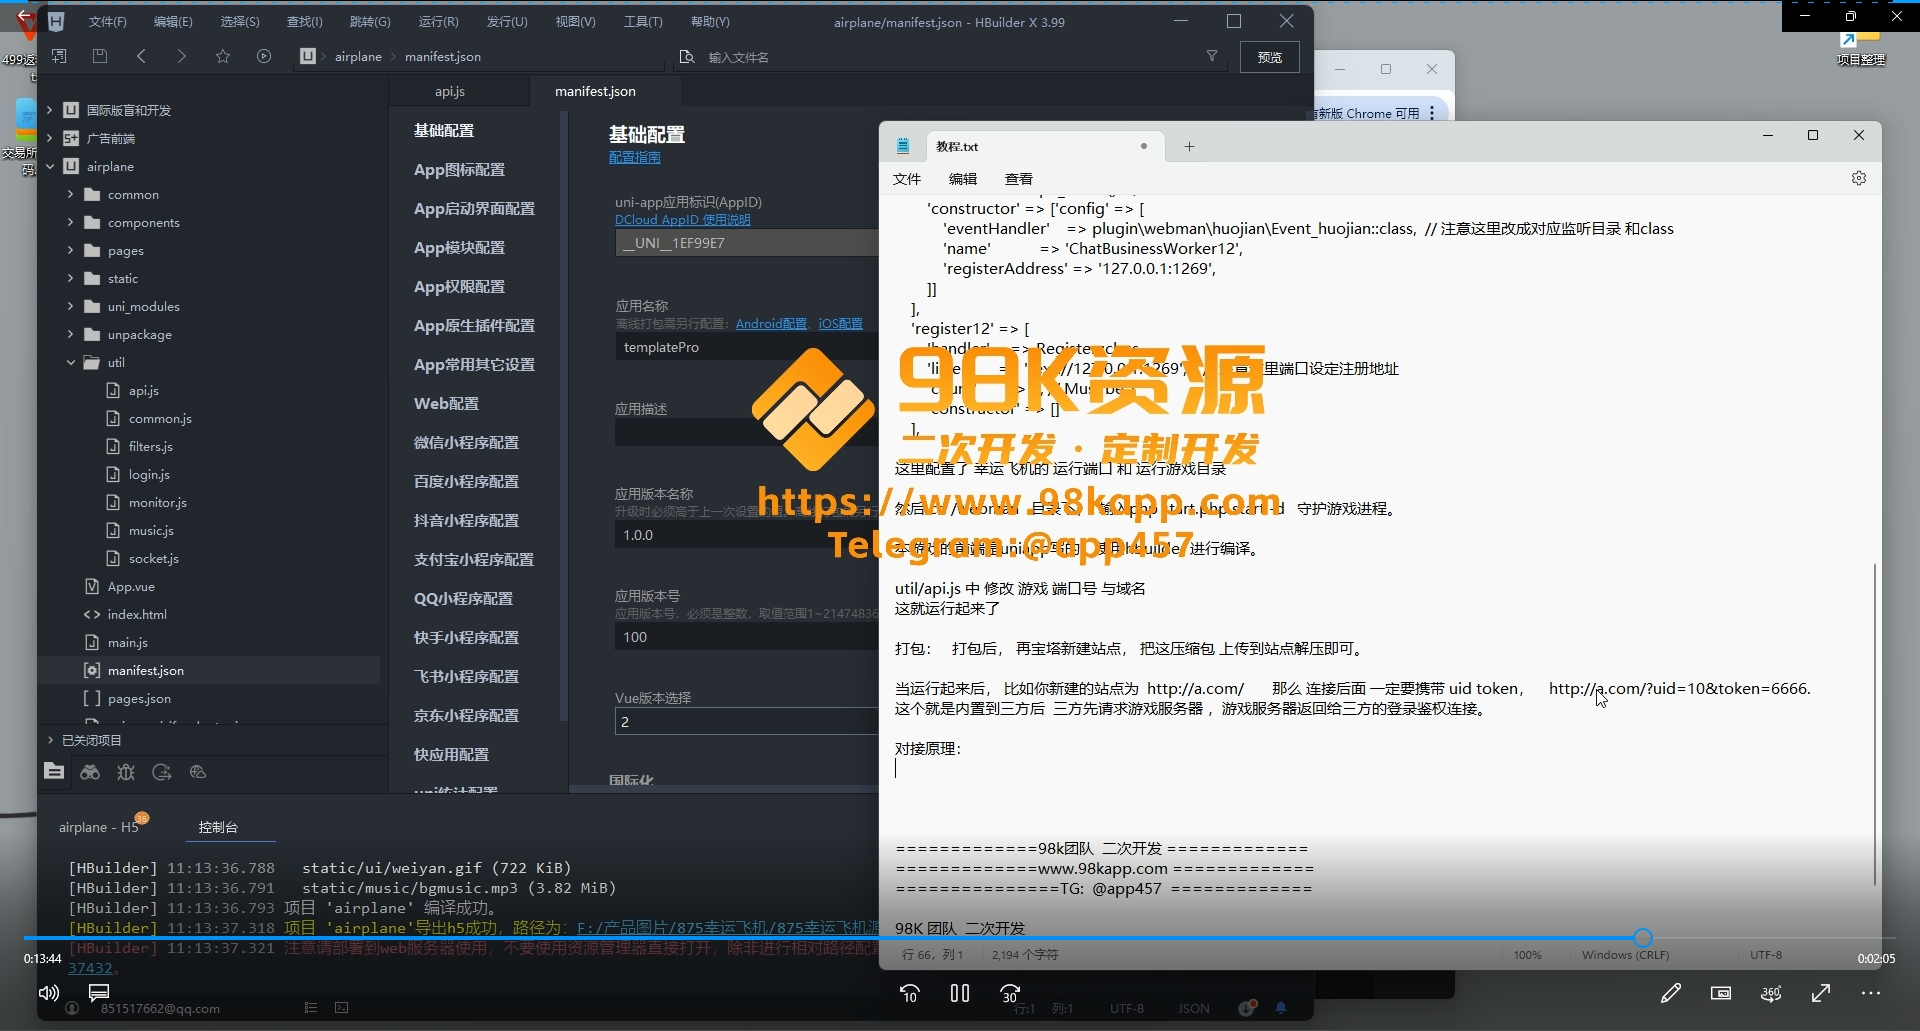1920x1031 pixels.
Task: Click the video progress slider handle
Action: pyautogui.click(x=1643, y=937)
